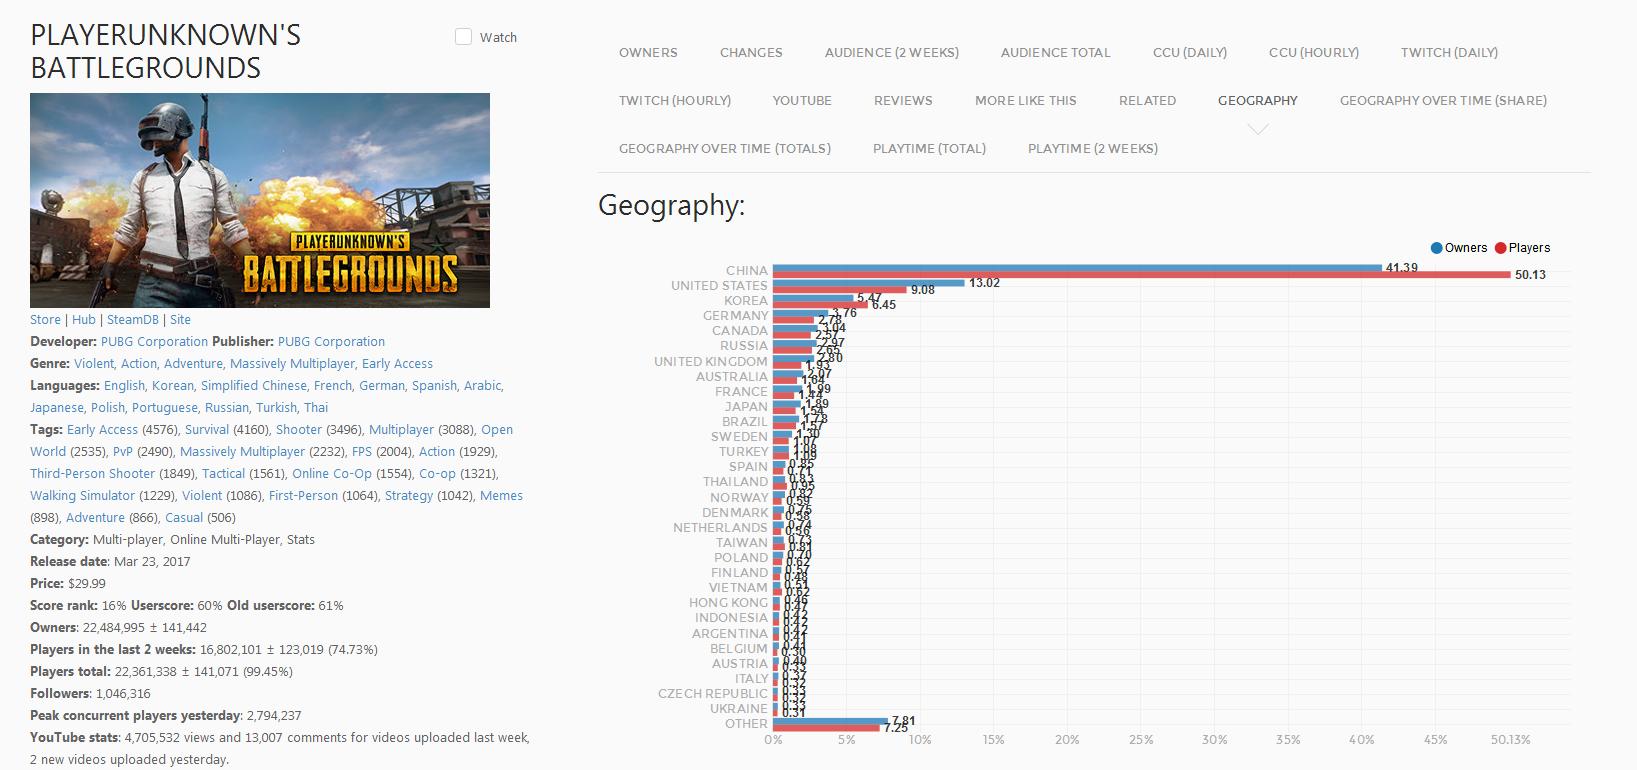This screenshot has height=770, width=1637.
Task: Click the Early Access tag link
Action: (102, 430)
